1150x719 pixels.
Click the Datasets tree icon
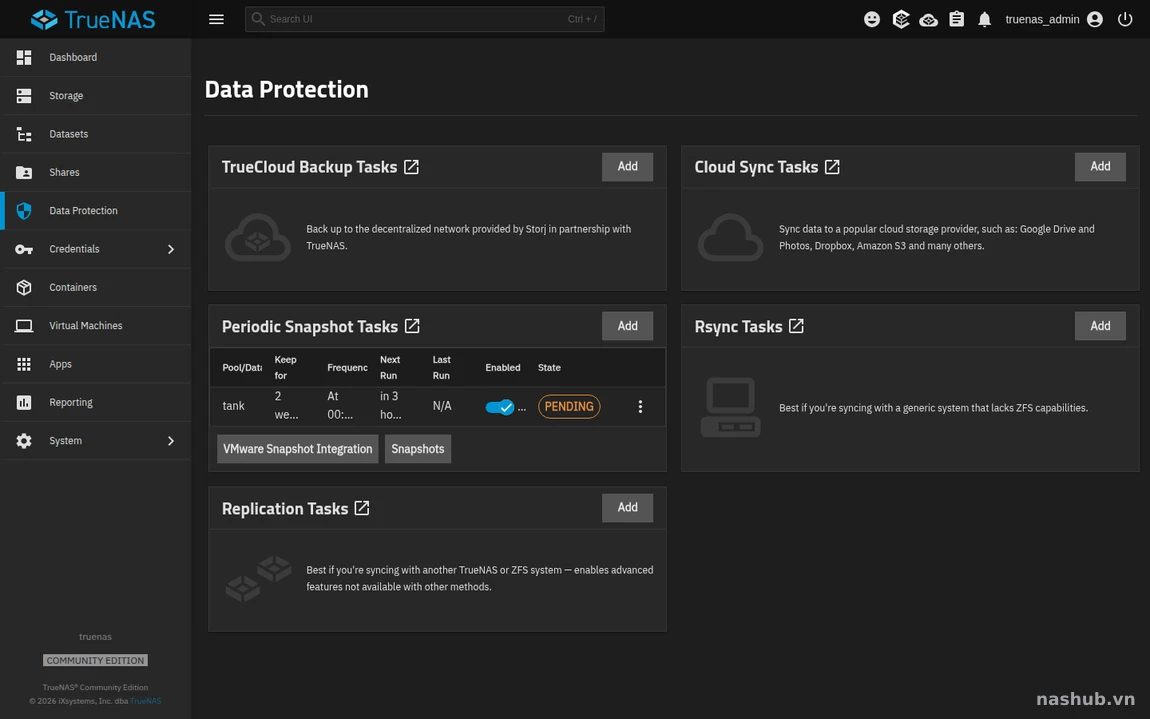click(x=24, y=134)
